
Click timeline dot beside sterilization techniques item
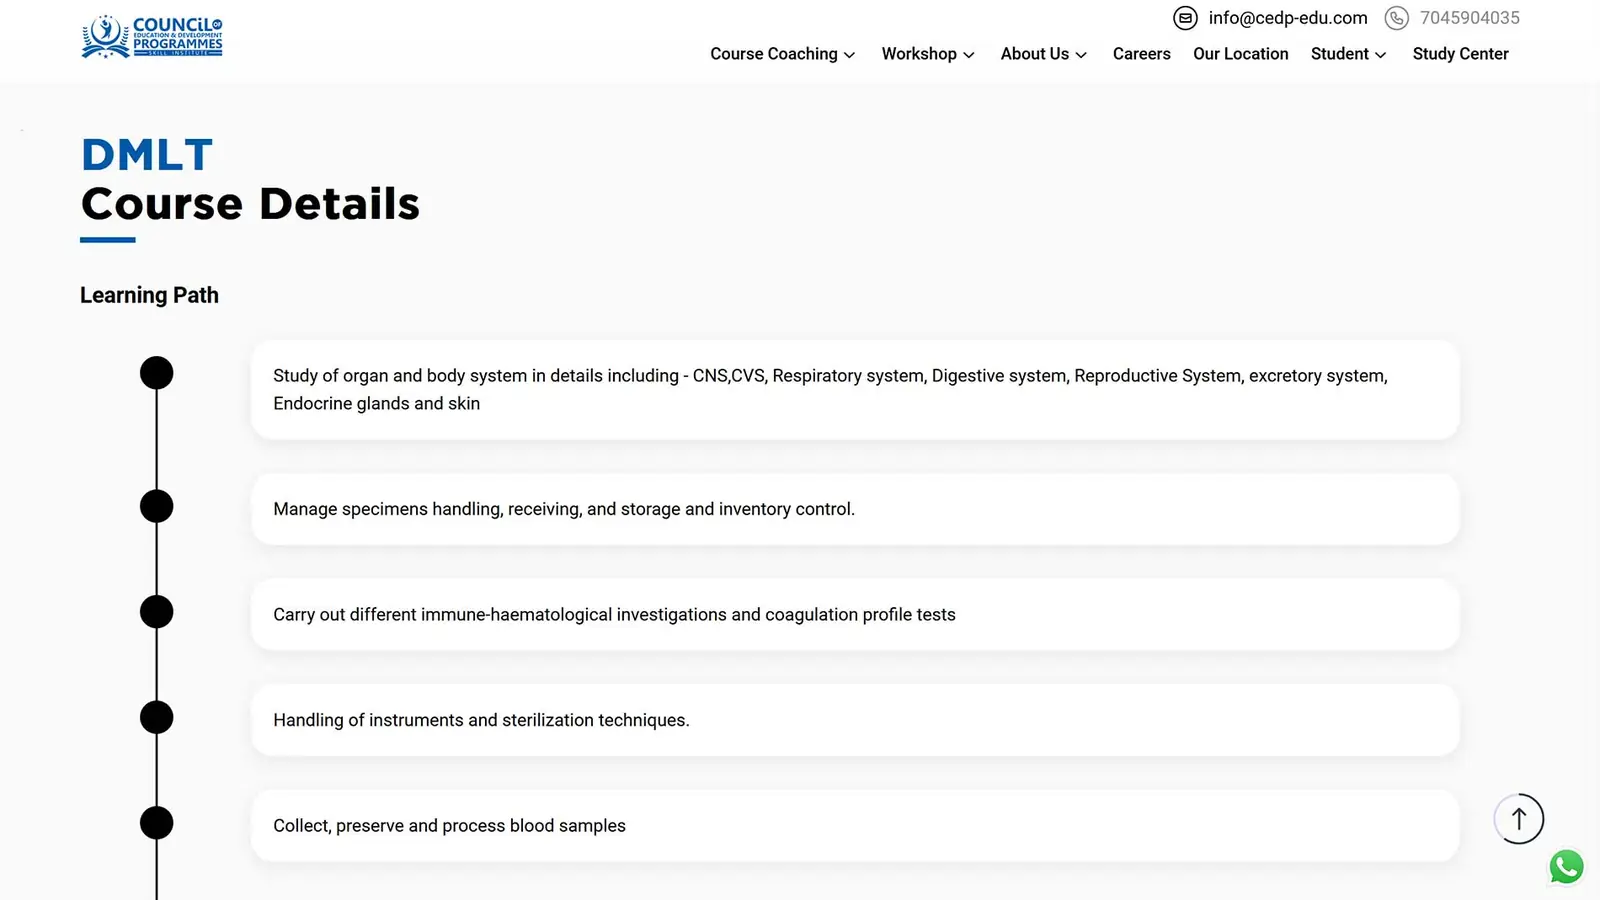pos(156,717)
